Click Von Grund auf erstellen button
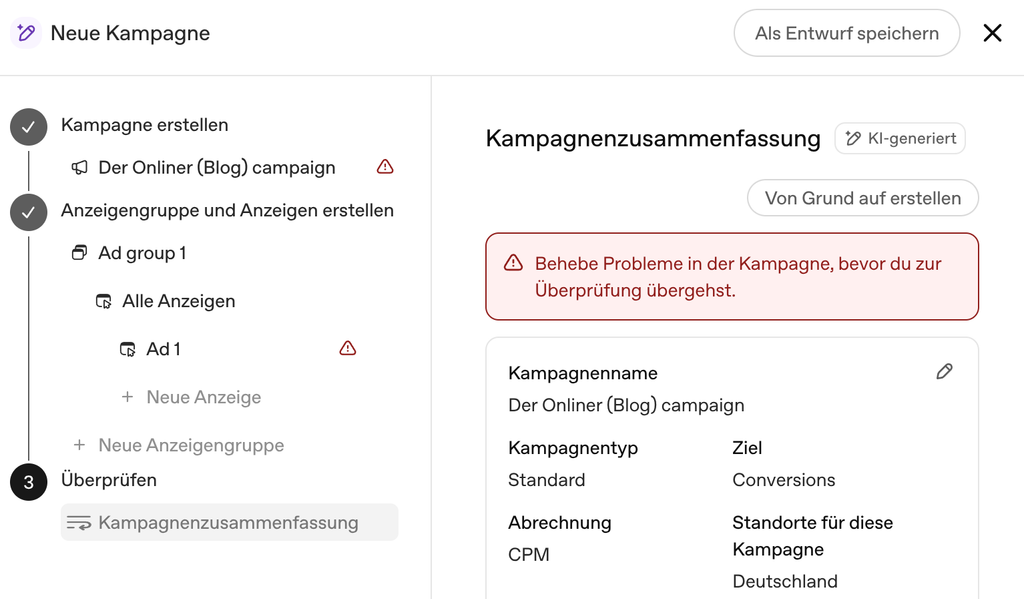This screenshot has width=1024, height=599. (x=863, y=198)
